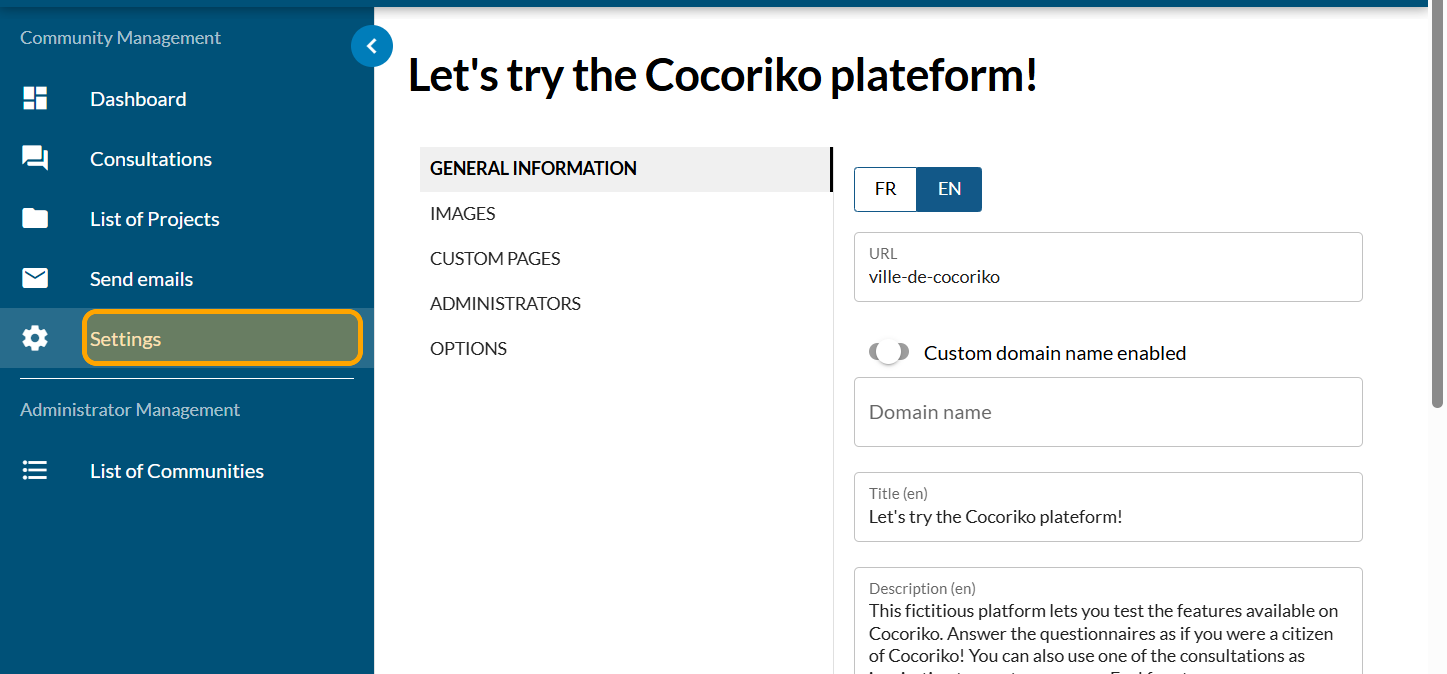Select the General Information tab
This screenshot has width=1447, height=674.
click(x=533, y=168)
